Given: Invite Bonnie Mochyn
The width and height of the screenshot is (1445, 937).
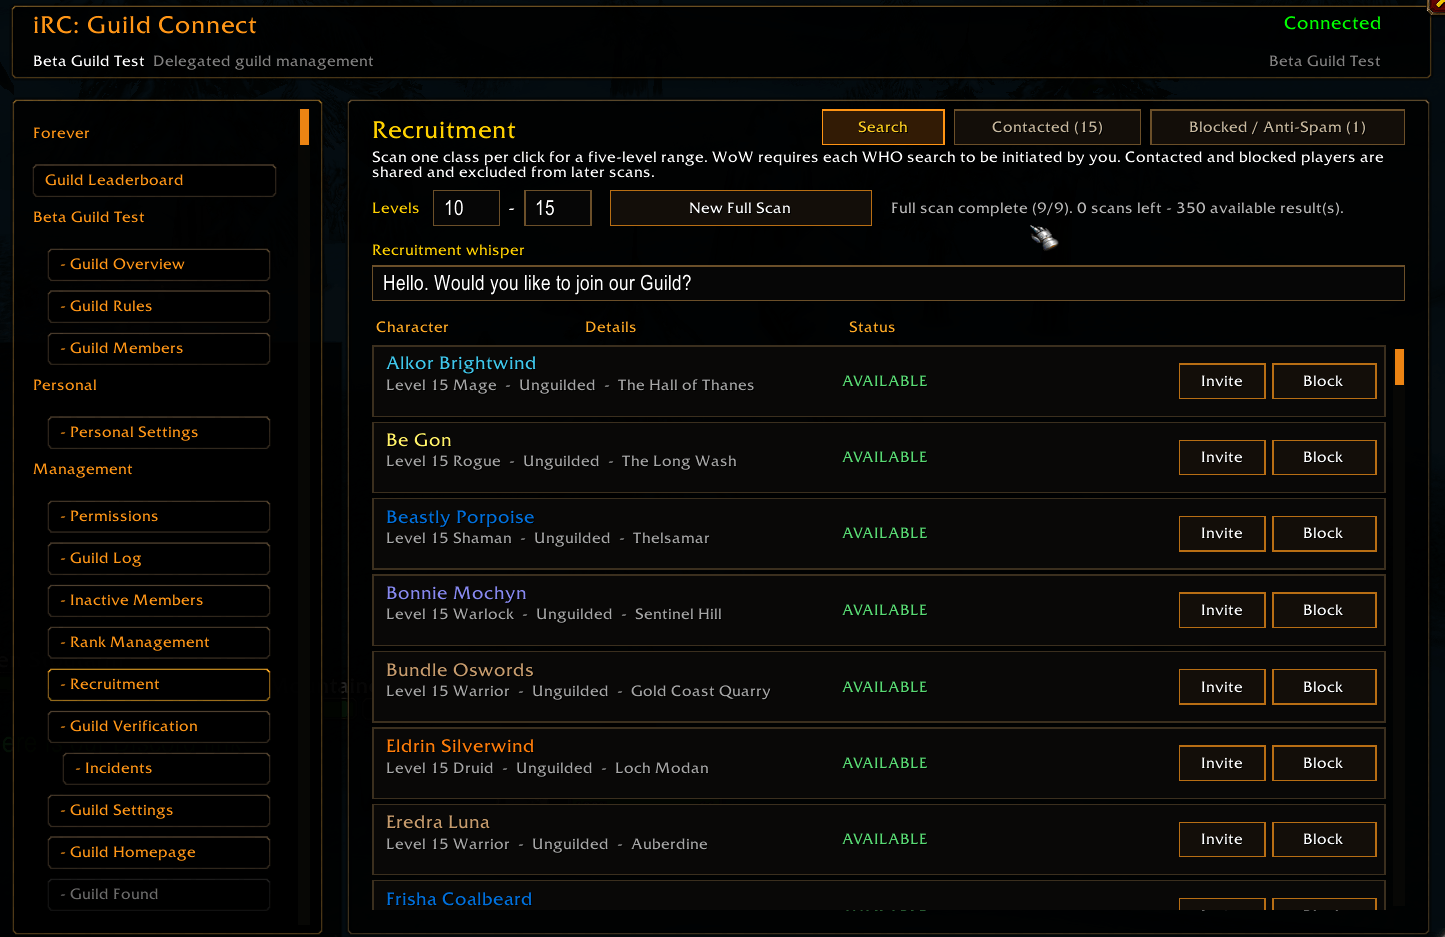Looking at the screenshot, I should pos(1222,610).
